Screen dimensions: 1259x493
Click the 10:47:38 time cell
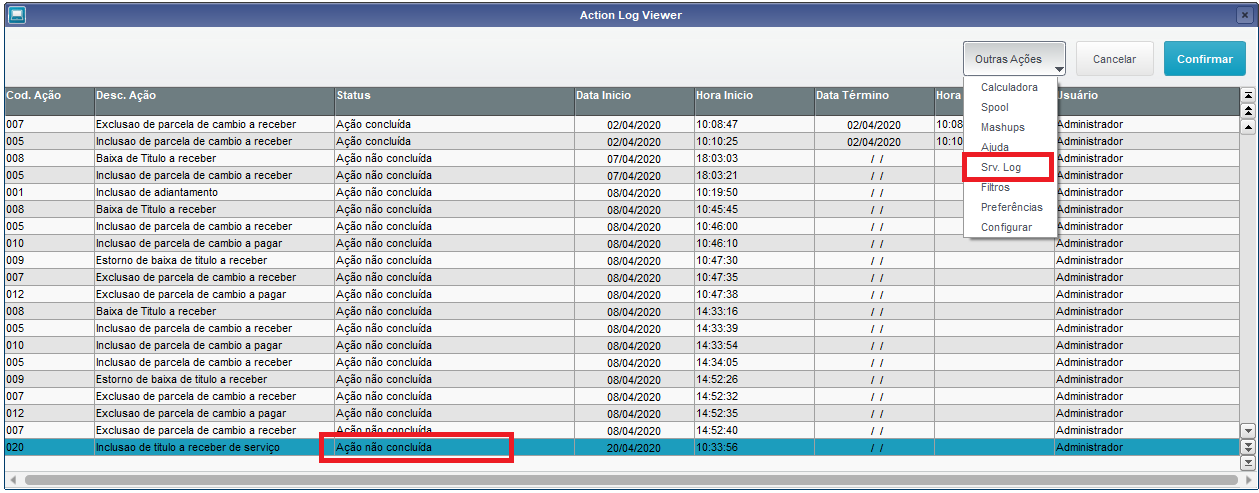click(754, 294)
